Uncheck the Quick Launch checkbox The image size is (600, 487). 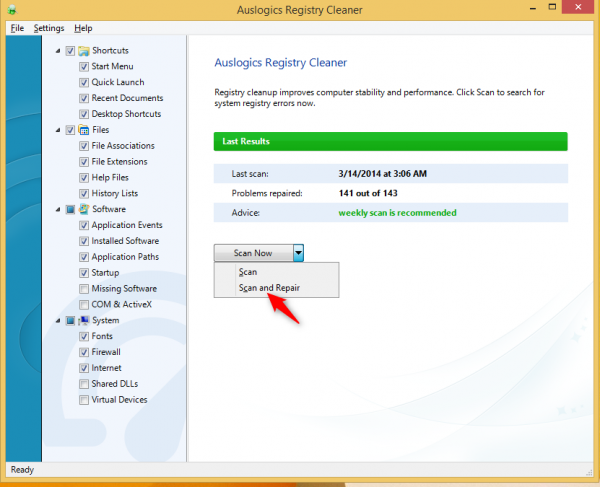84,83
